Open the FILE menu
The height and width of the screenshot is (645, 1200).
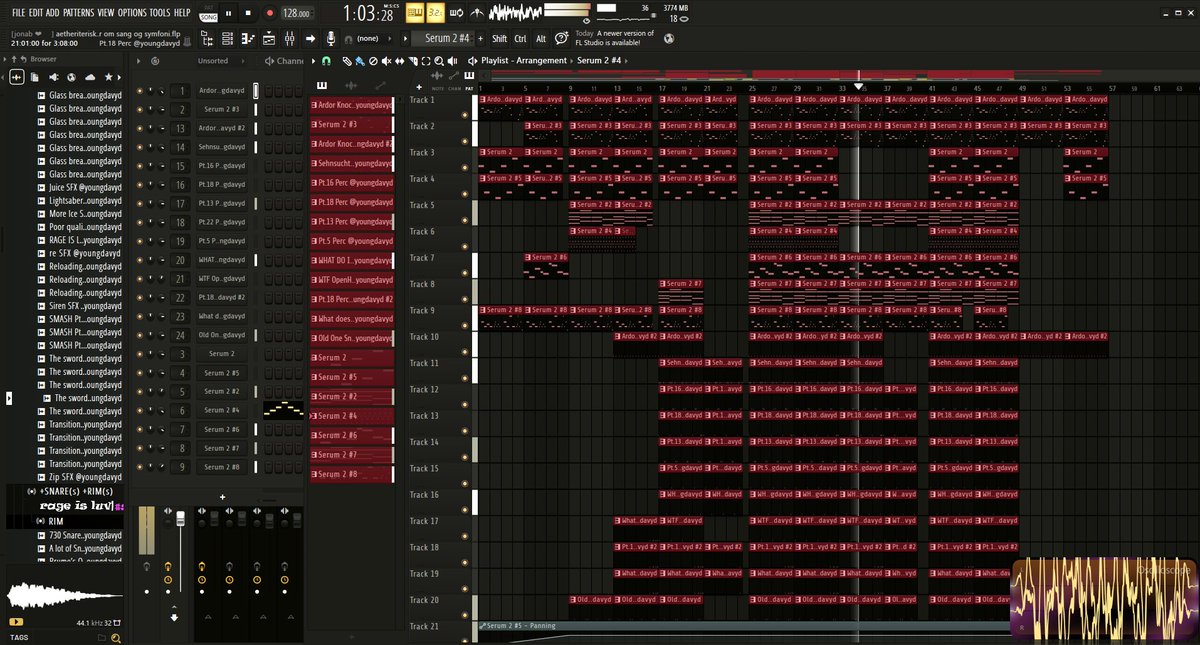tap(18, 13)
